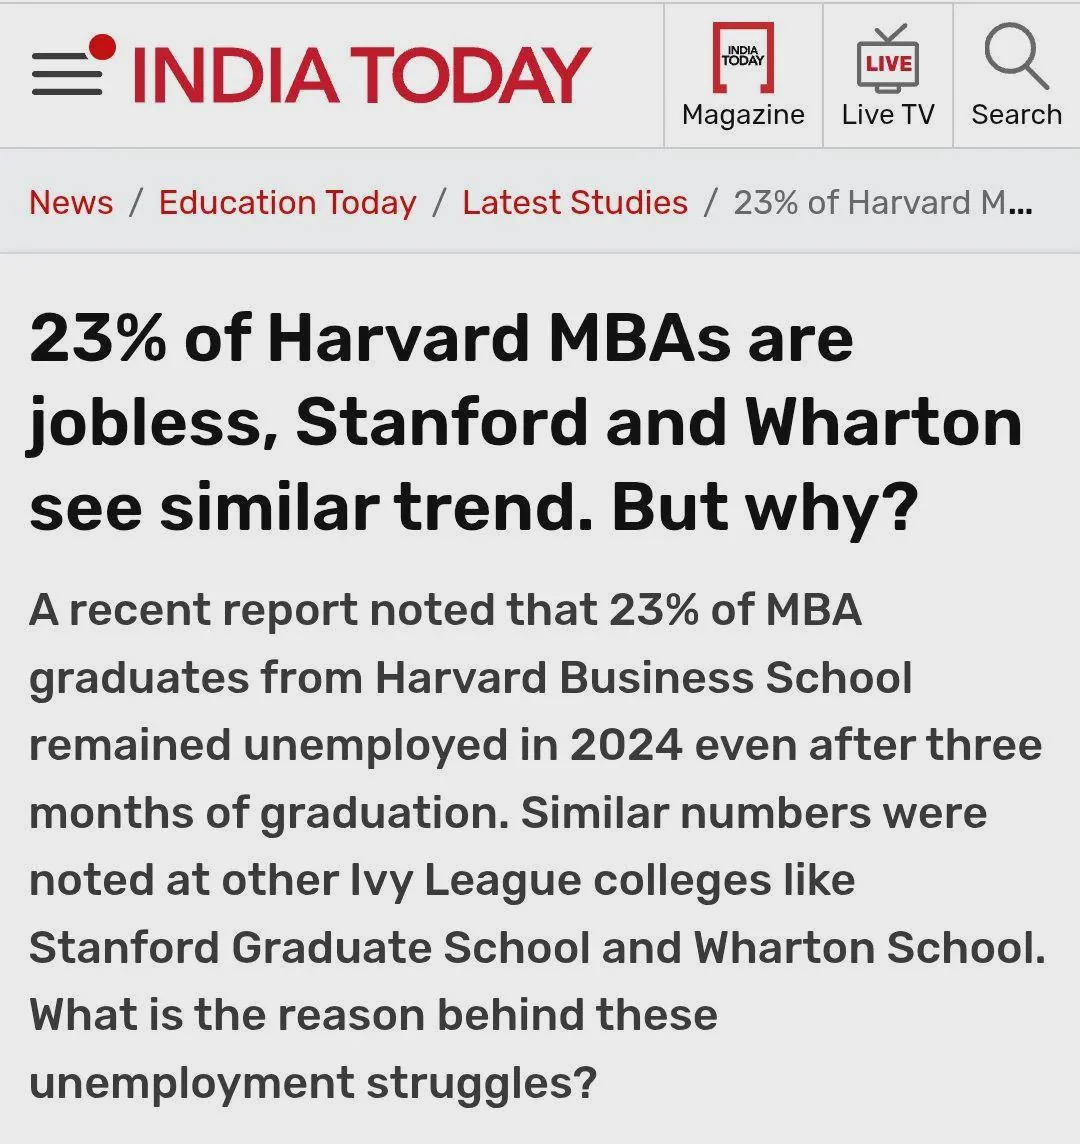Click the Search magnifying glass icon
Screen dimensions: 1080x1144
tap(1016, 57)
